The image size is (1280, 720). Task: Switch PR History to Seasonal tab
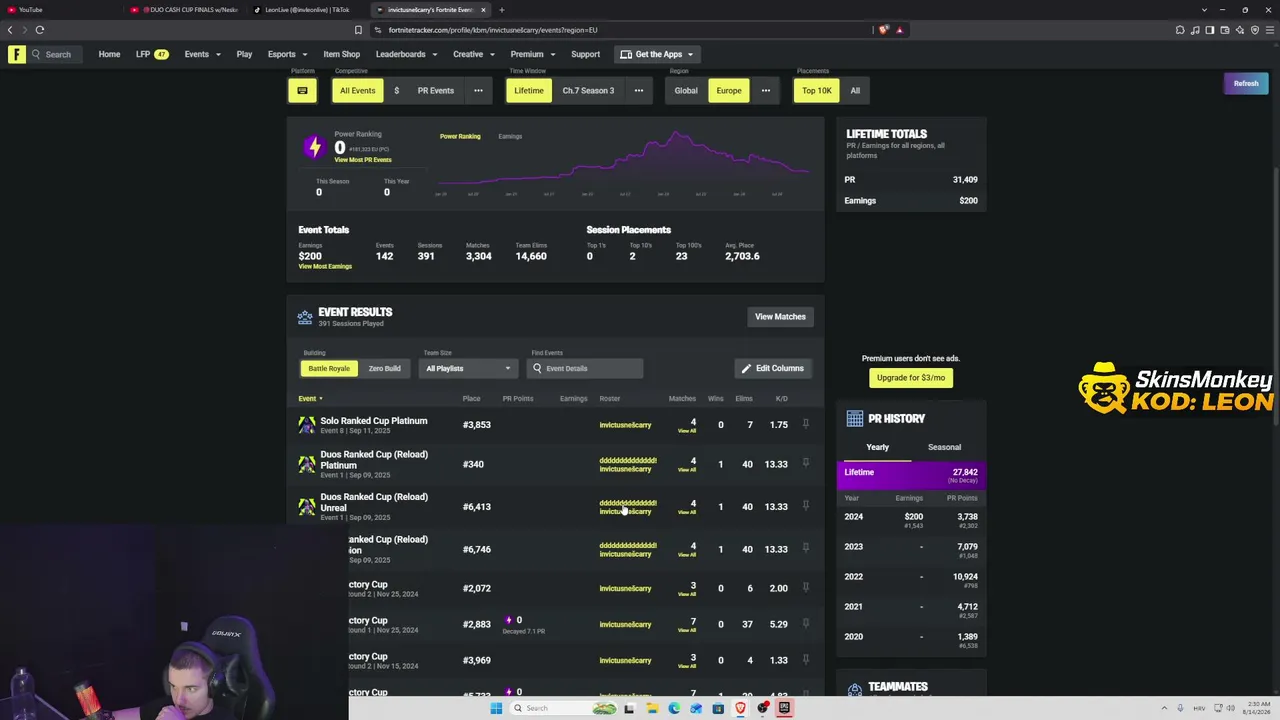[944, 447]
